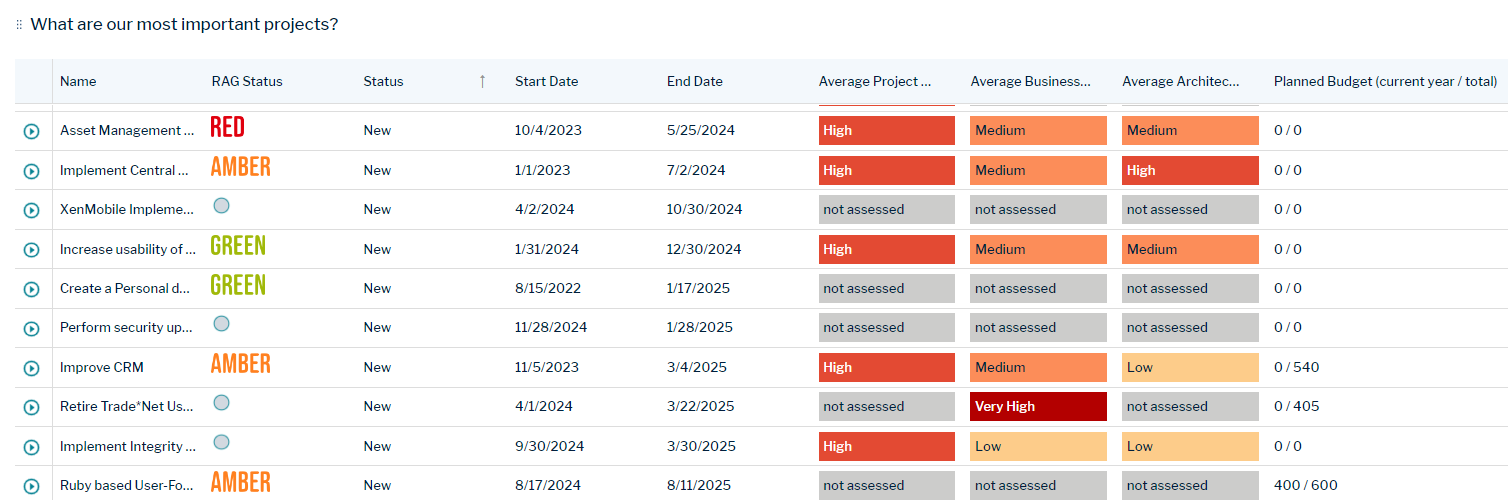The height and width of the screenshot is (500, 1508).
Task: Open the Implement Central project row icon
Action: click(x=32, y=171)
